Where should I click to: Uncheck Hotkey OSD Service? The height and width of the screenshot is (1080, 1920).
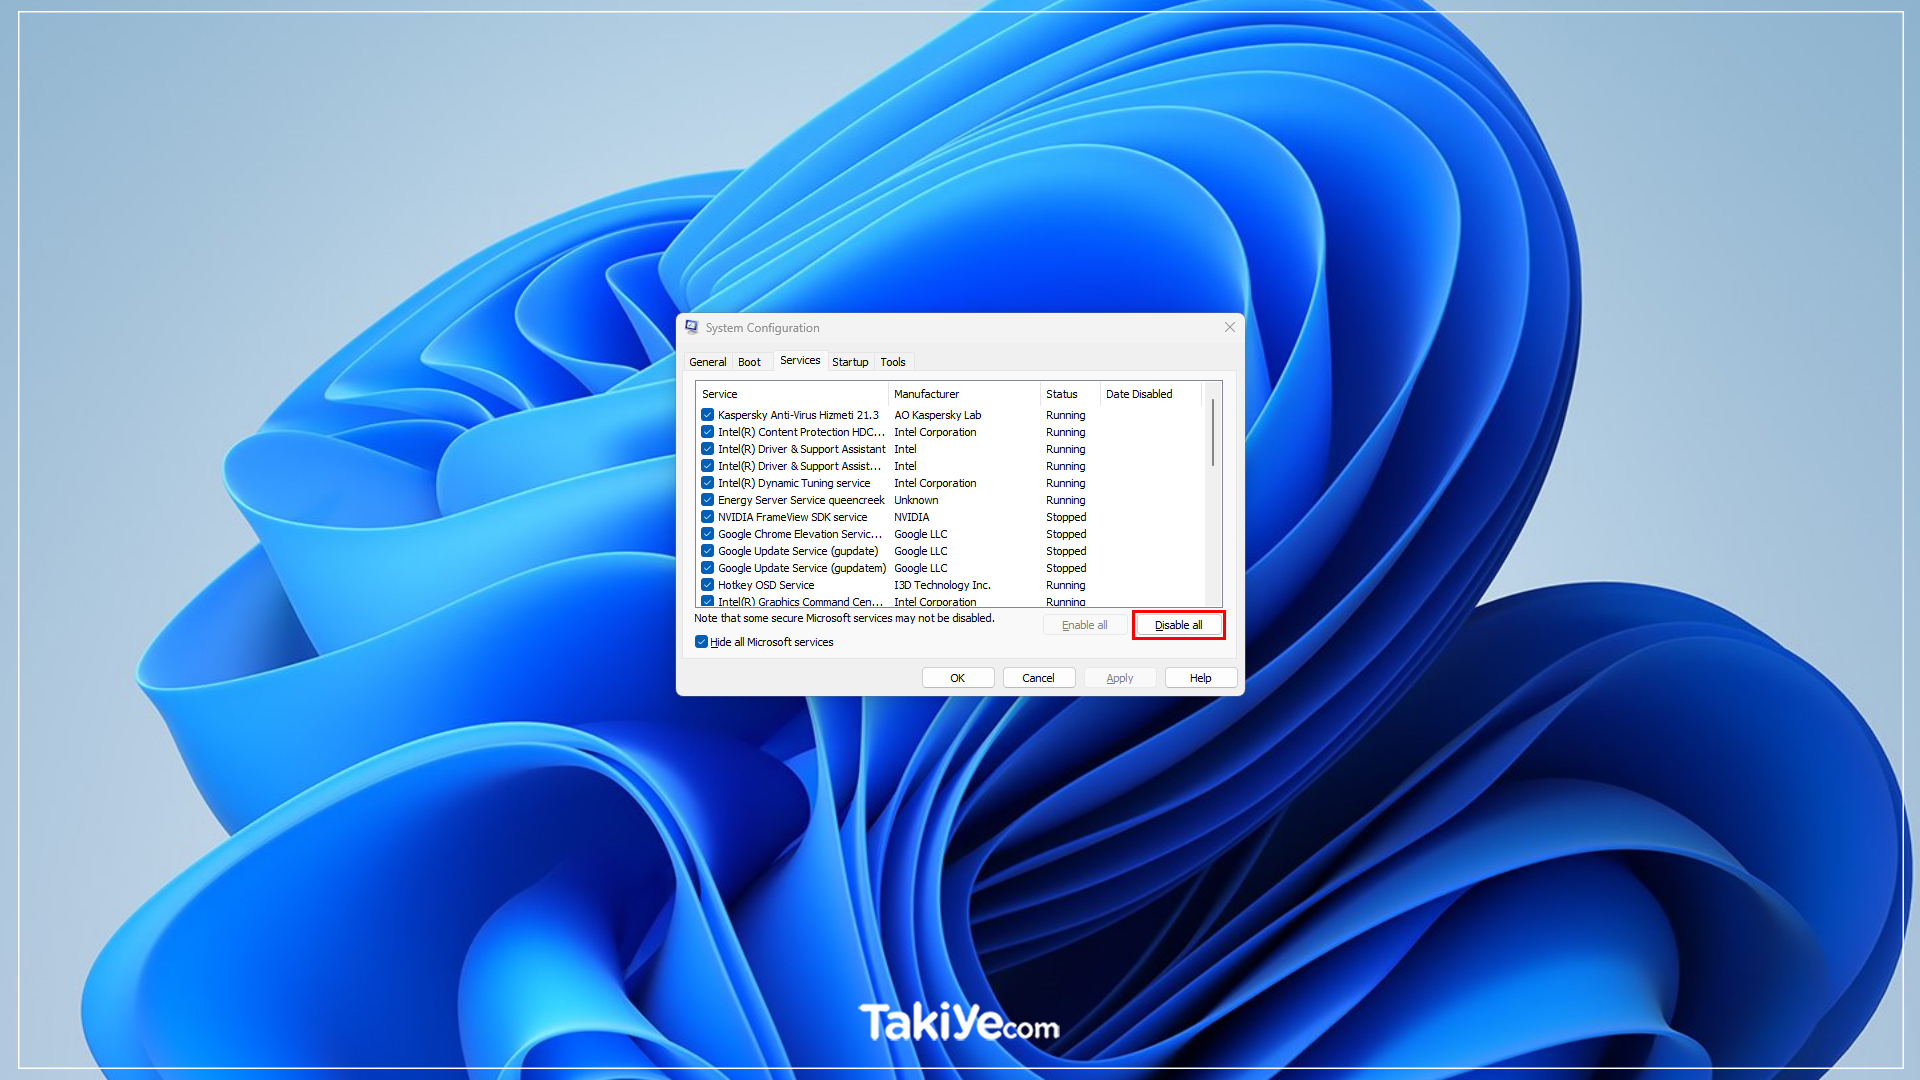click(x=707, y=585)
